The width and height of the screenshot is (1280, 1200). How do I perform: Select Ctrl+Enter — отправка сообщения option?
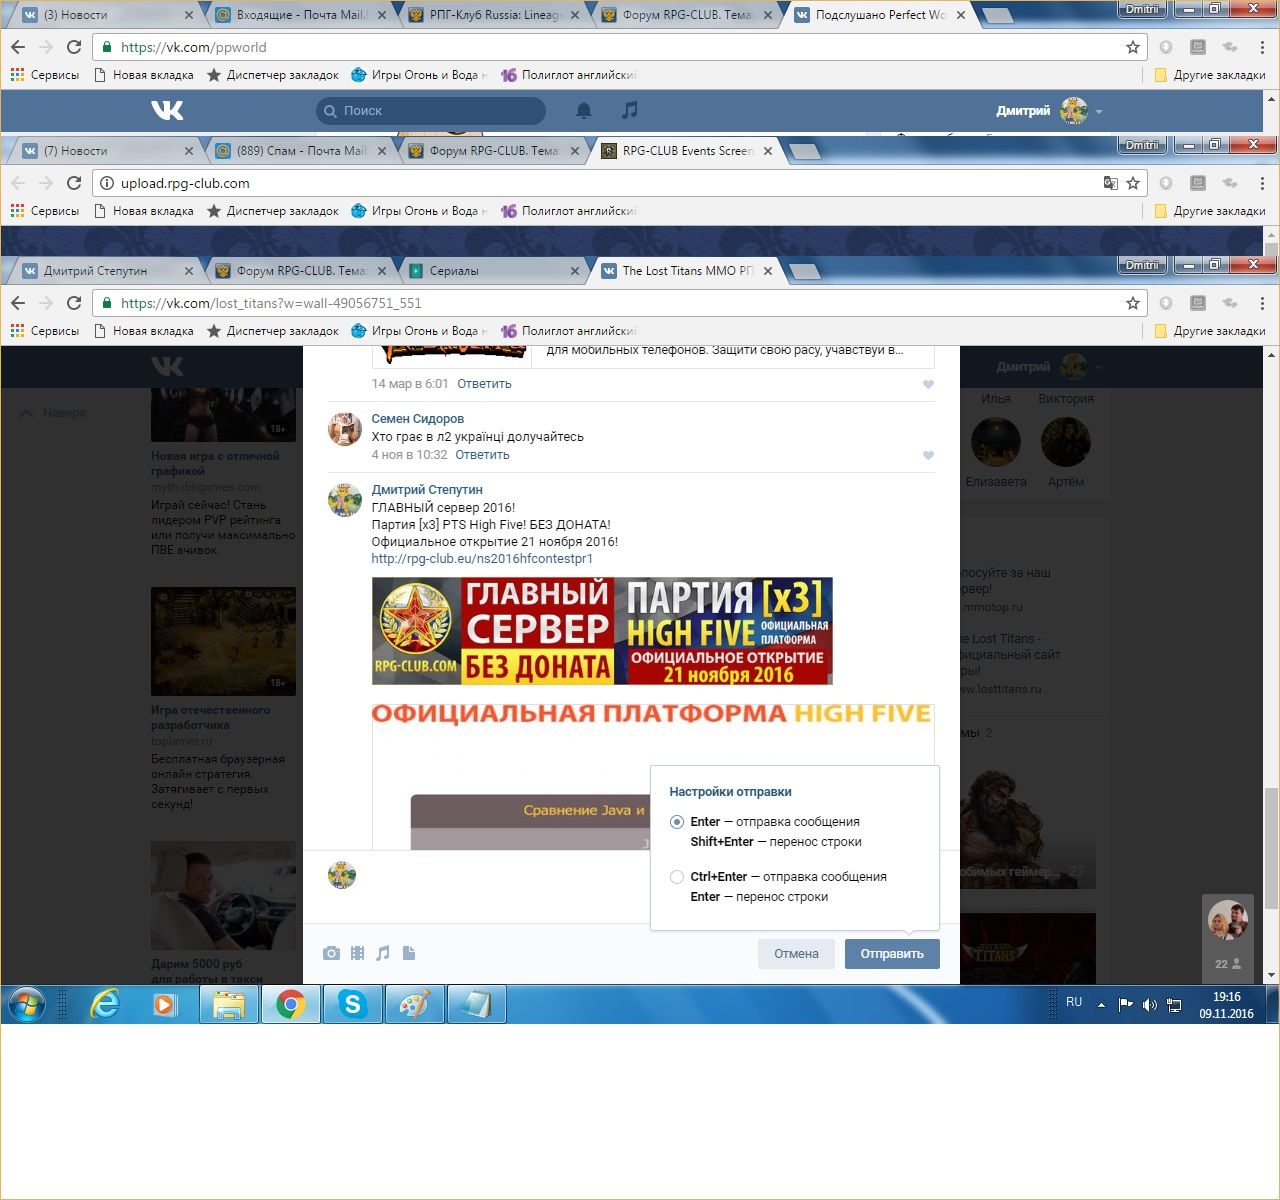677,877
